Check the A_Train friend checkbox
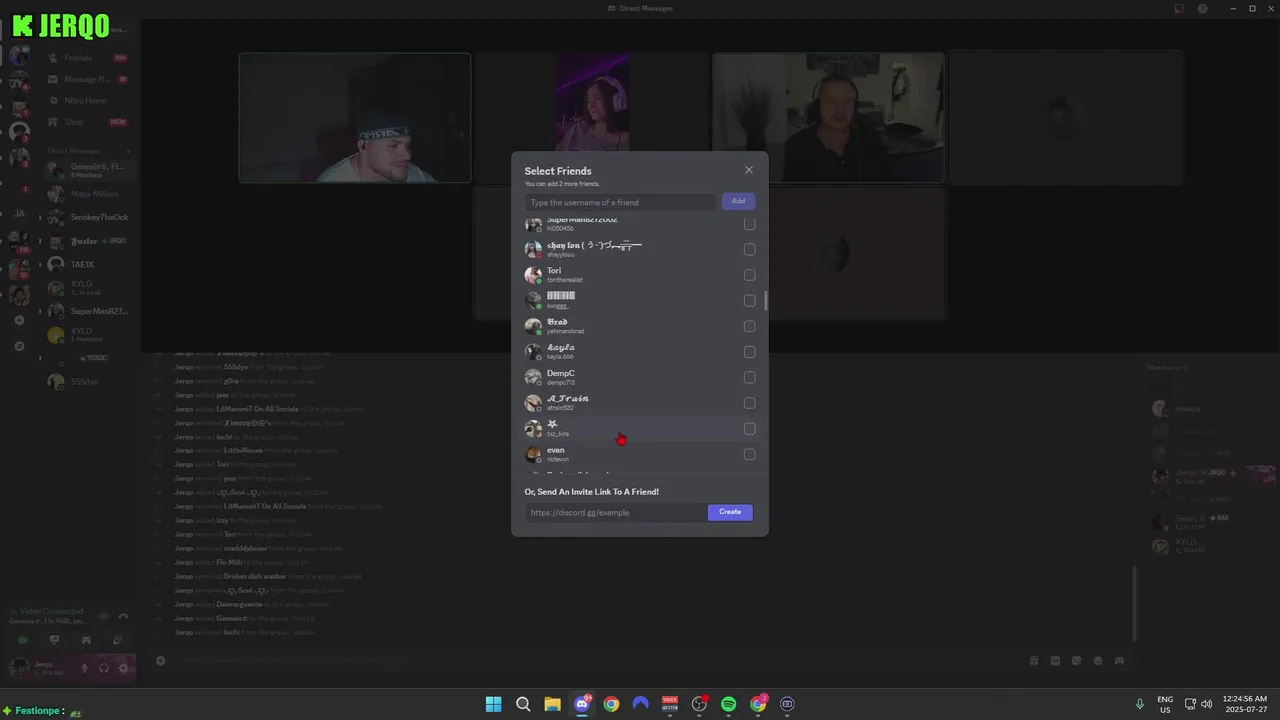 pyautogui.click(x=750, y=403)
